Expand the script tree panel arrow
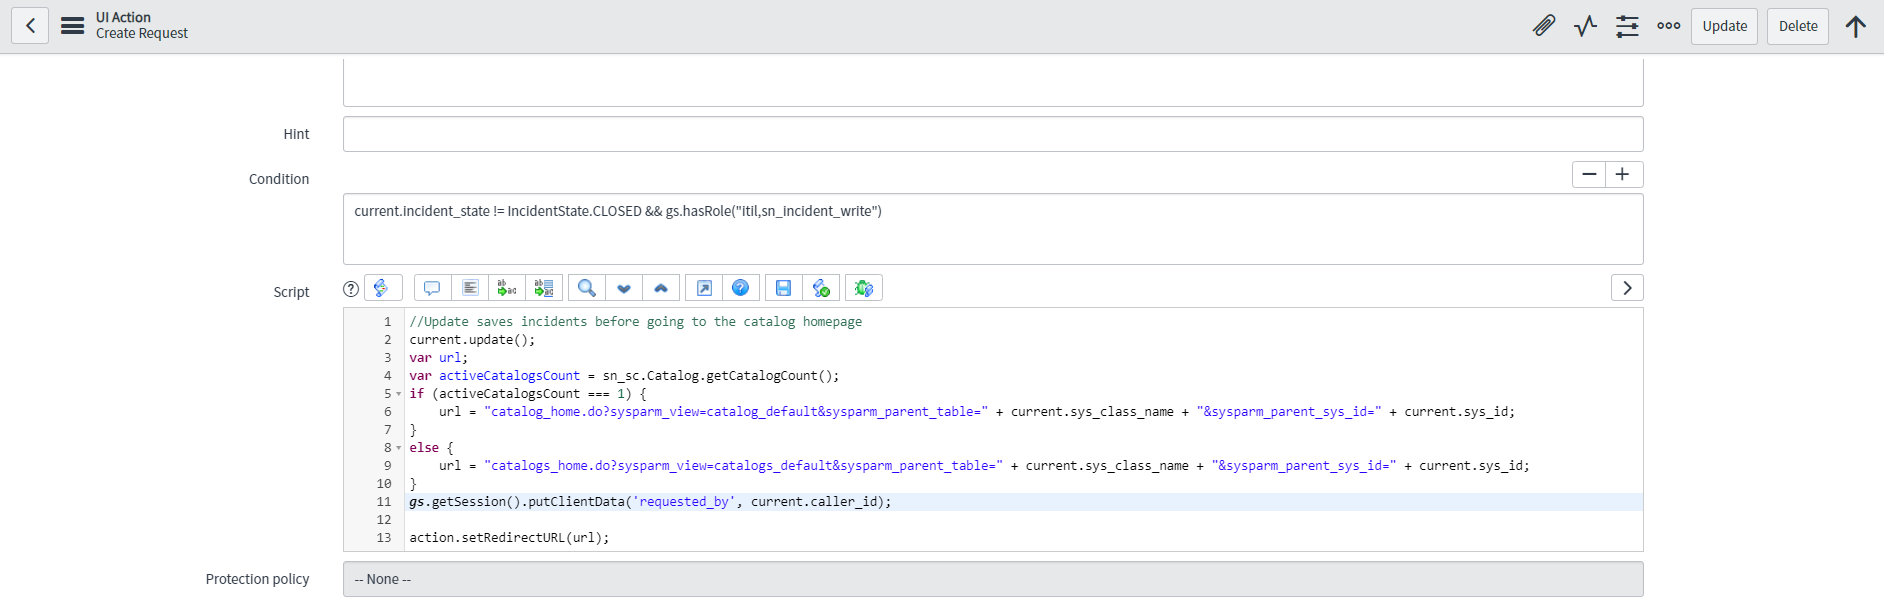The image size is (1884, 603). (x=1627, y=288)
